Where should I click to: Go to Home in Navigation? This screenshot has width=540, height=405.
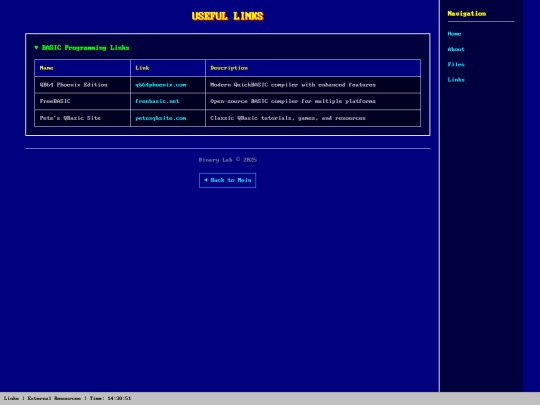[454, 34]
